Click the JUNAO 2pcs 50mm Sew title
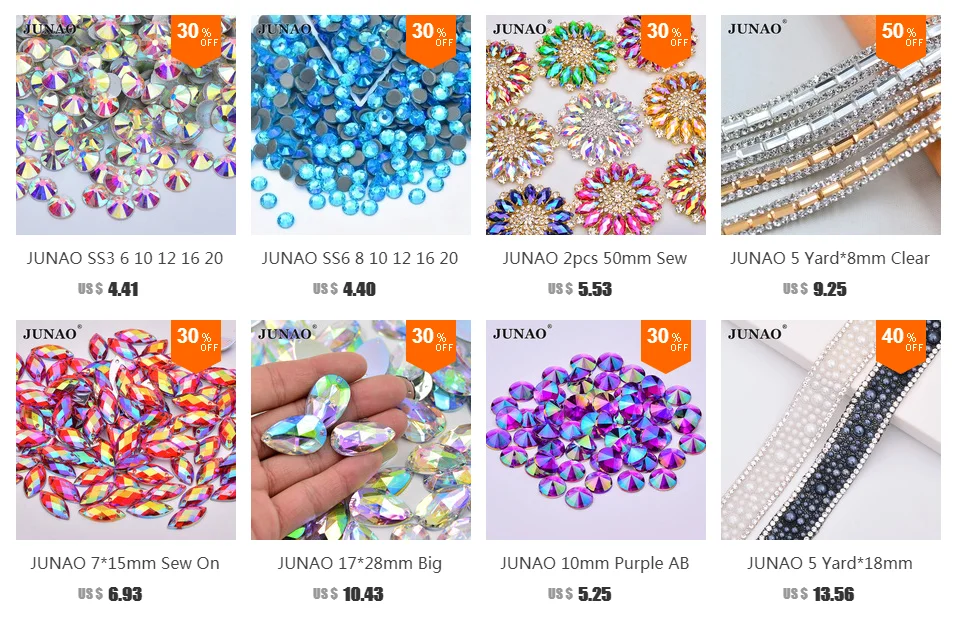 pos(595,258)
